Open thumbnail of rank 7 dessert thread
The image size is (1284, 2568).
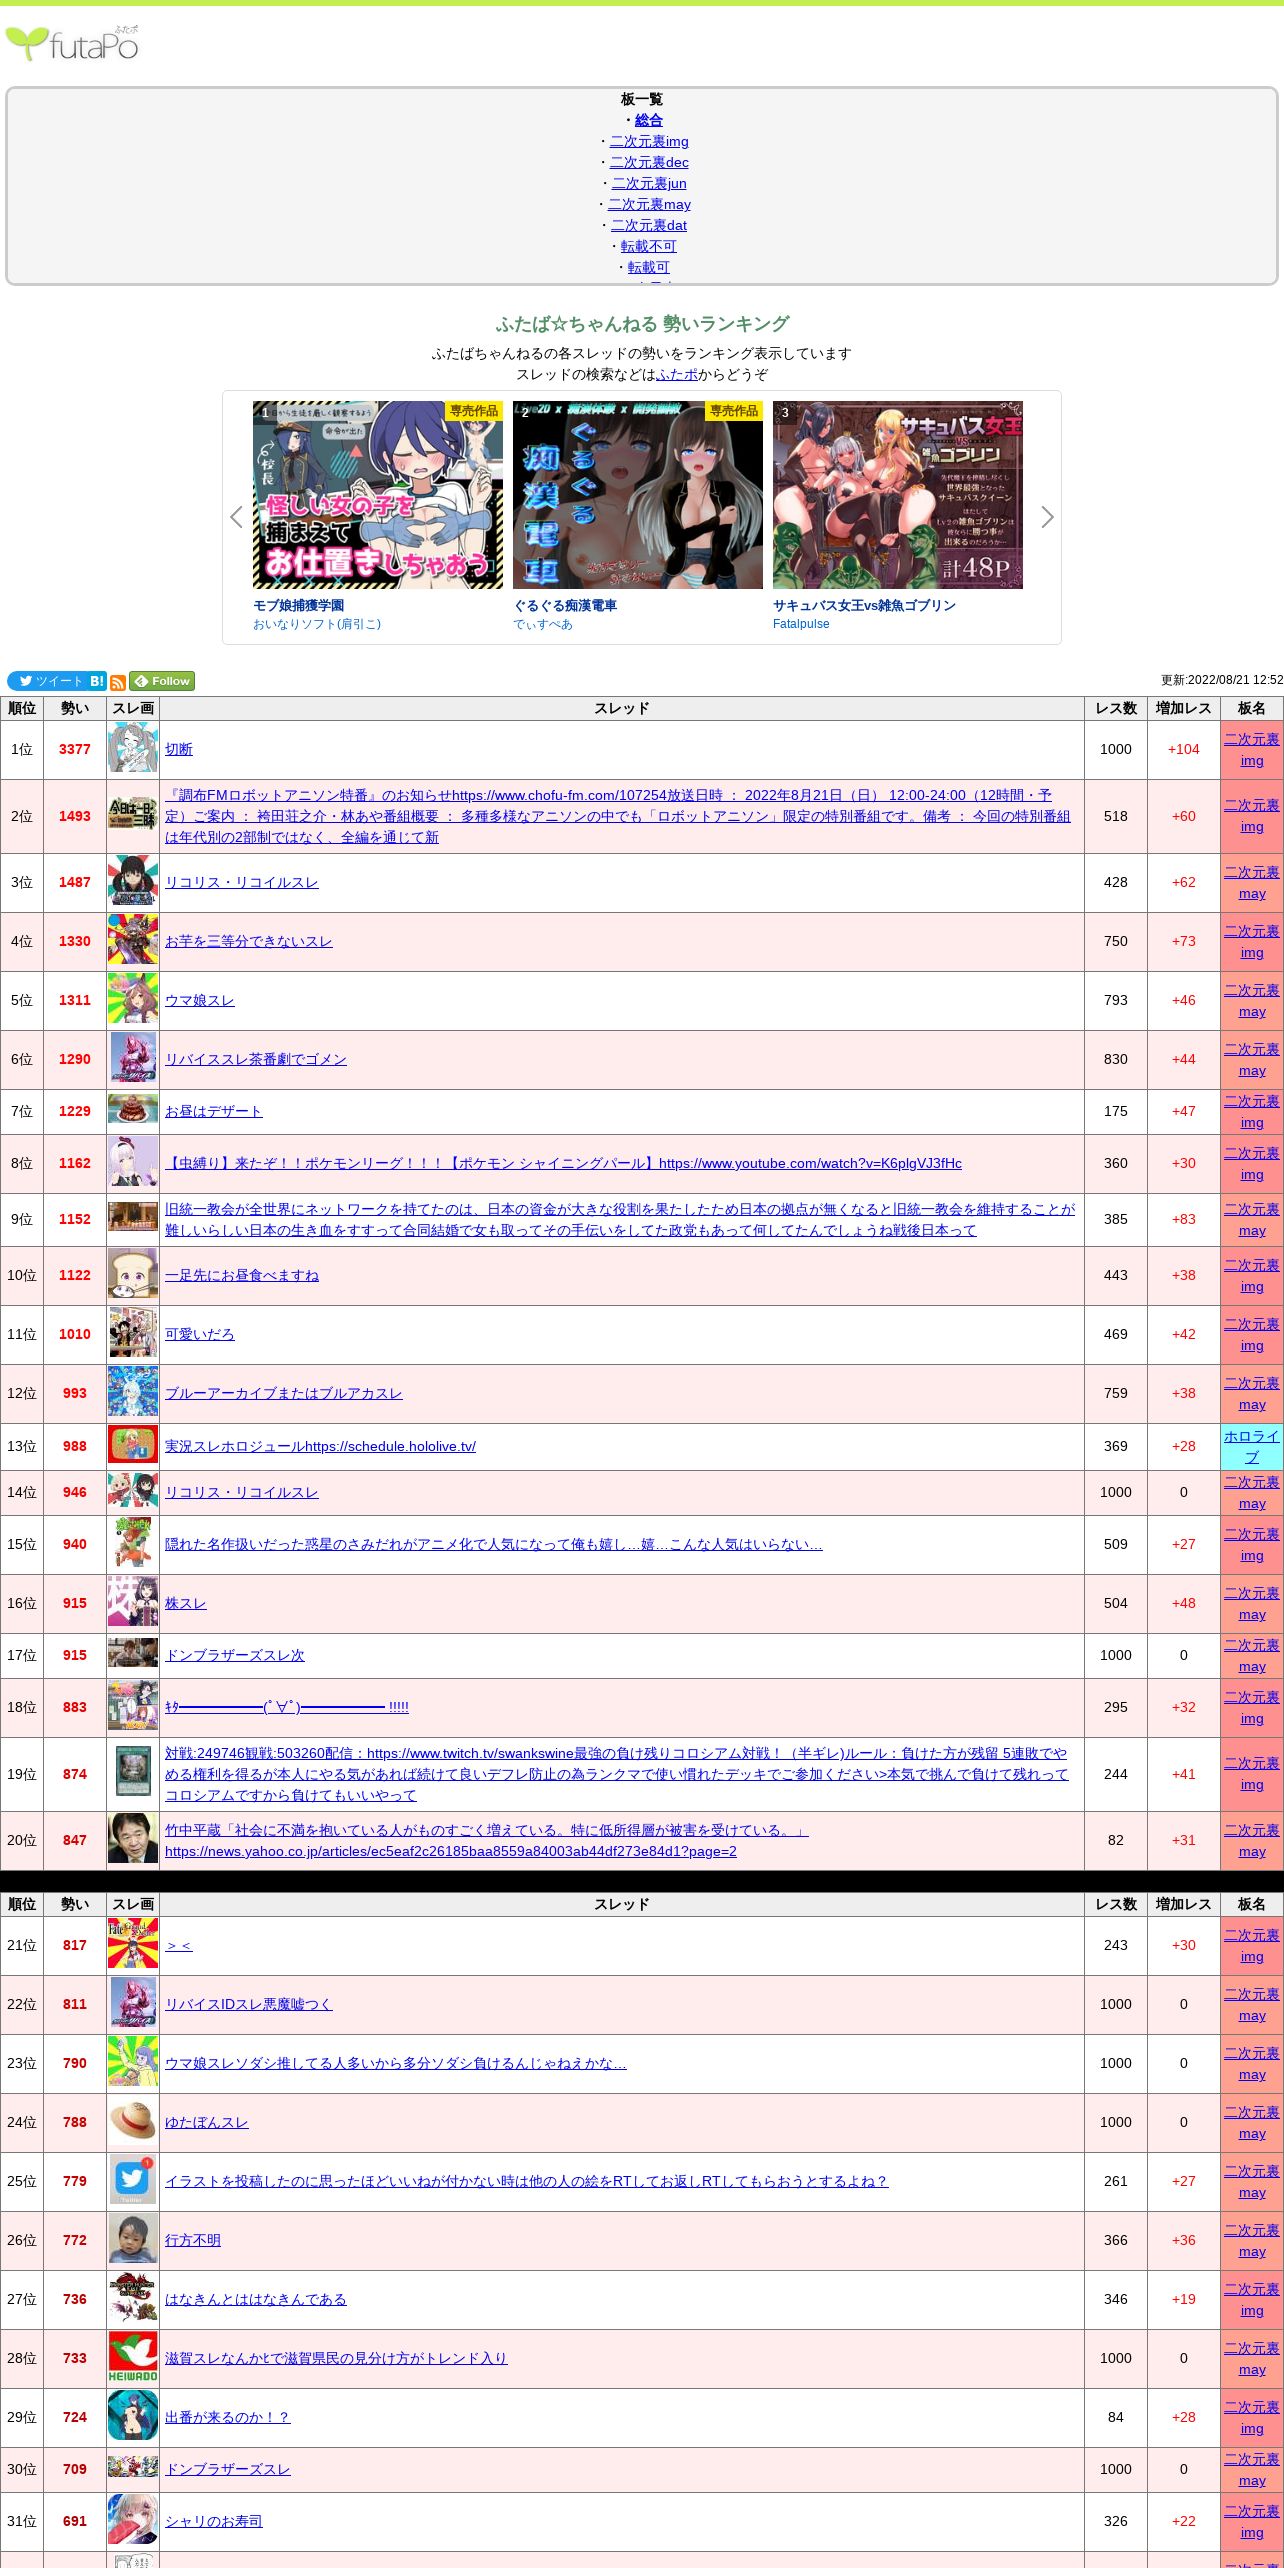click(133, 1110)
